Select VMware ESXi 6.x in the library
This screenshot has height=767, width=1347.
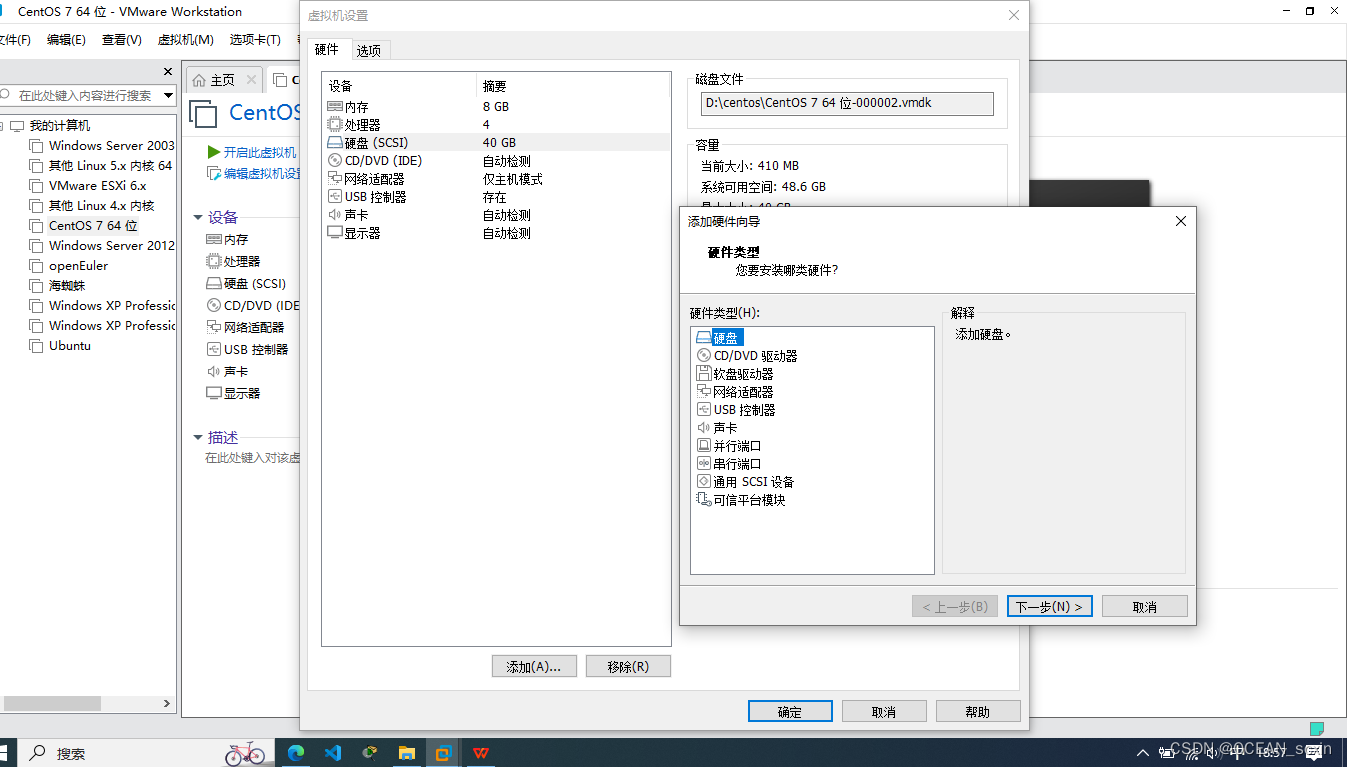tap(88, 186)
